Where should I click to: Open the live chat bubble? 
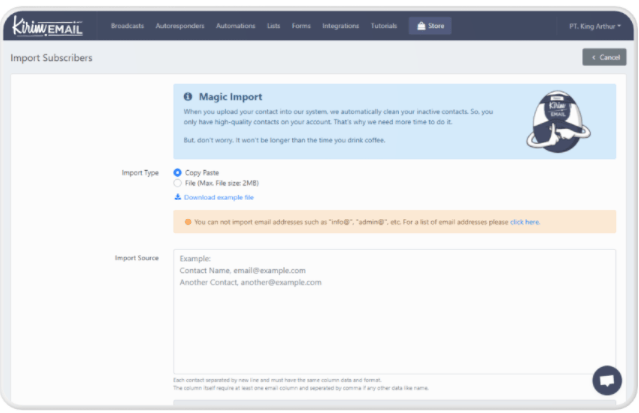coord(606,381)
